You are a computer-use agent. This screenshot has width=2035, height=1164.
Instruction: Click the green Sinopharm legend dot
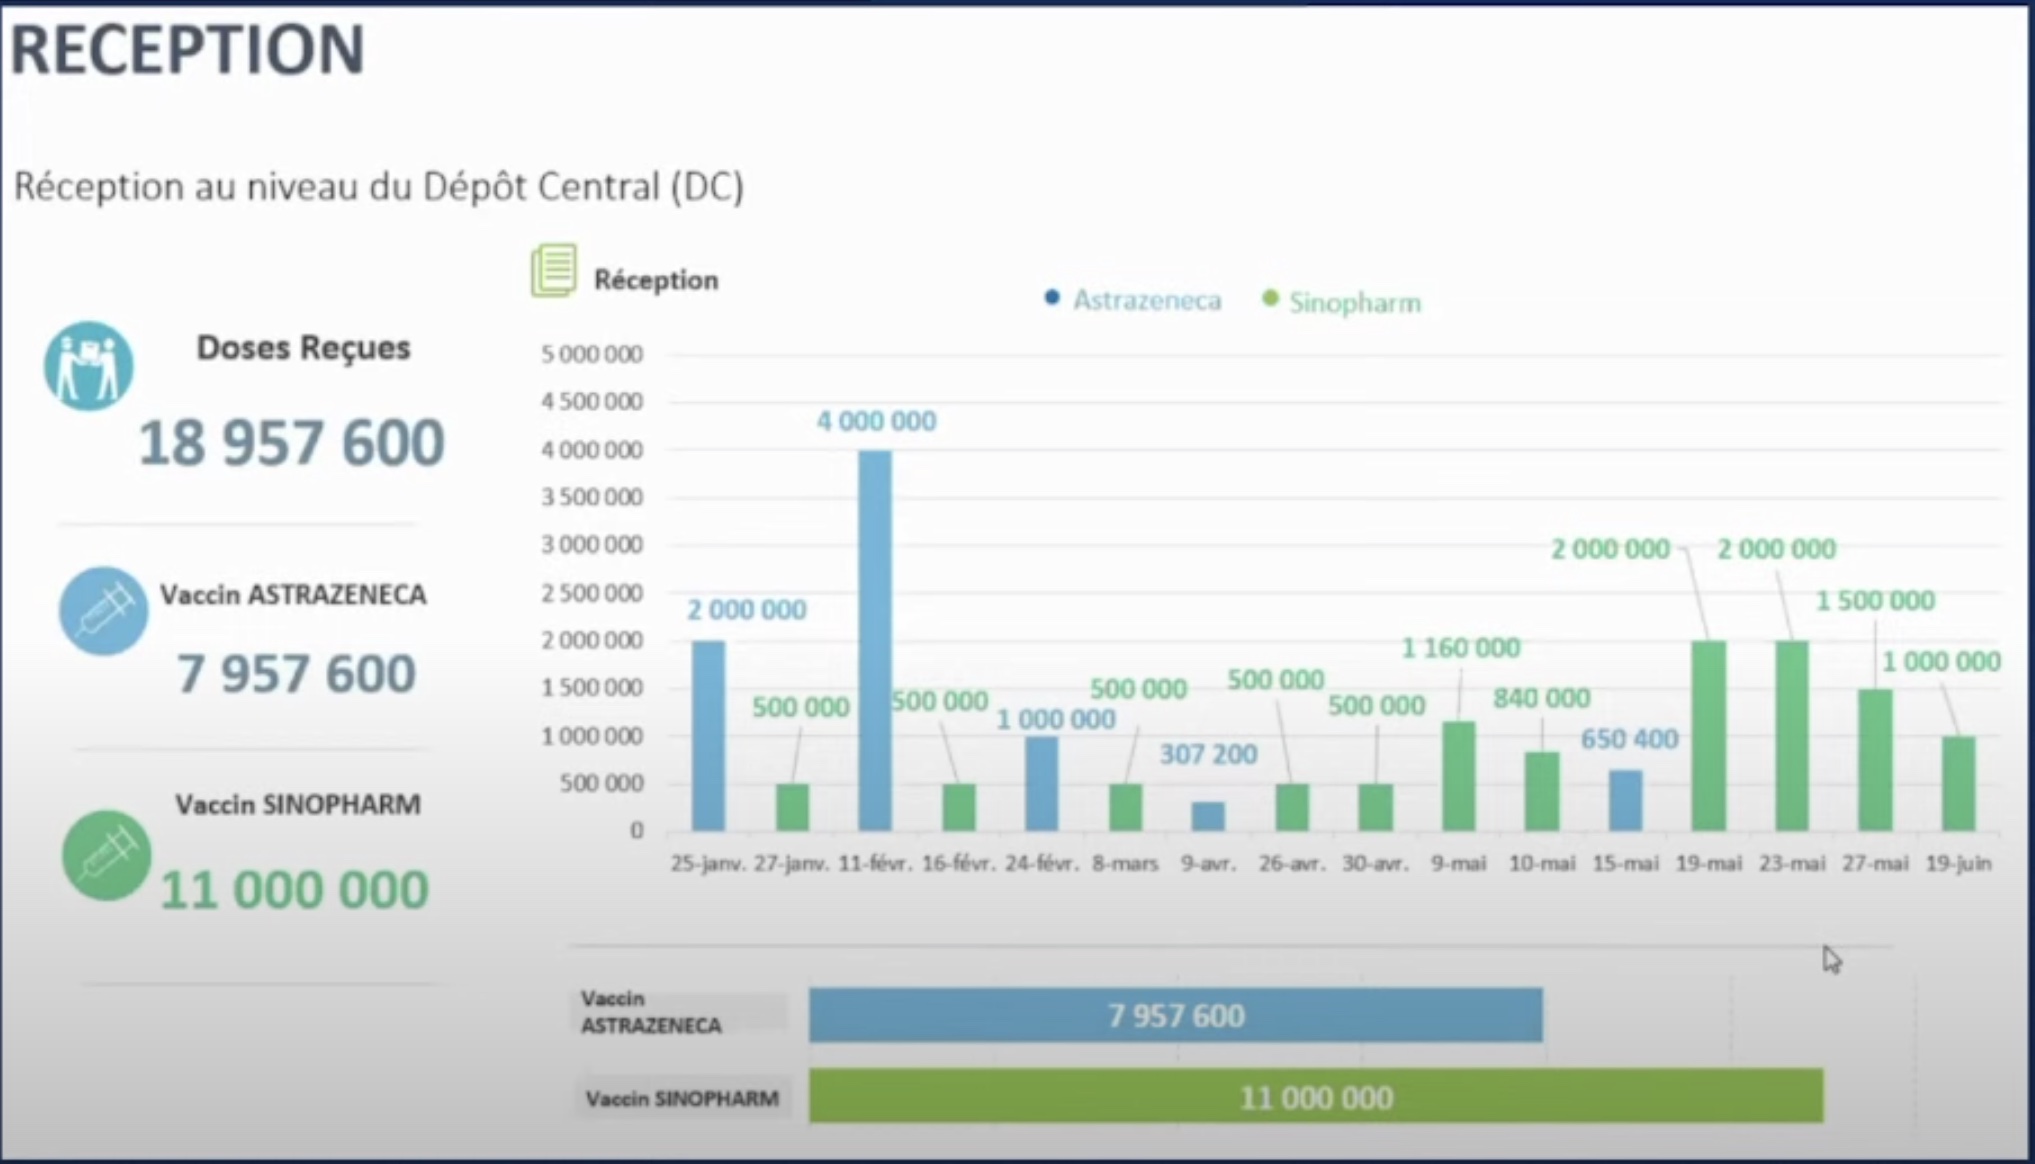click(x=1270, y=299)
